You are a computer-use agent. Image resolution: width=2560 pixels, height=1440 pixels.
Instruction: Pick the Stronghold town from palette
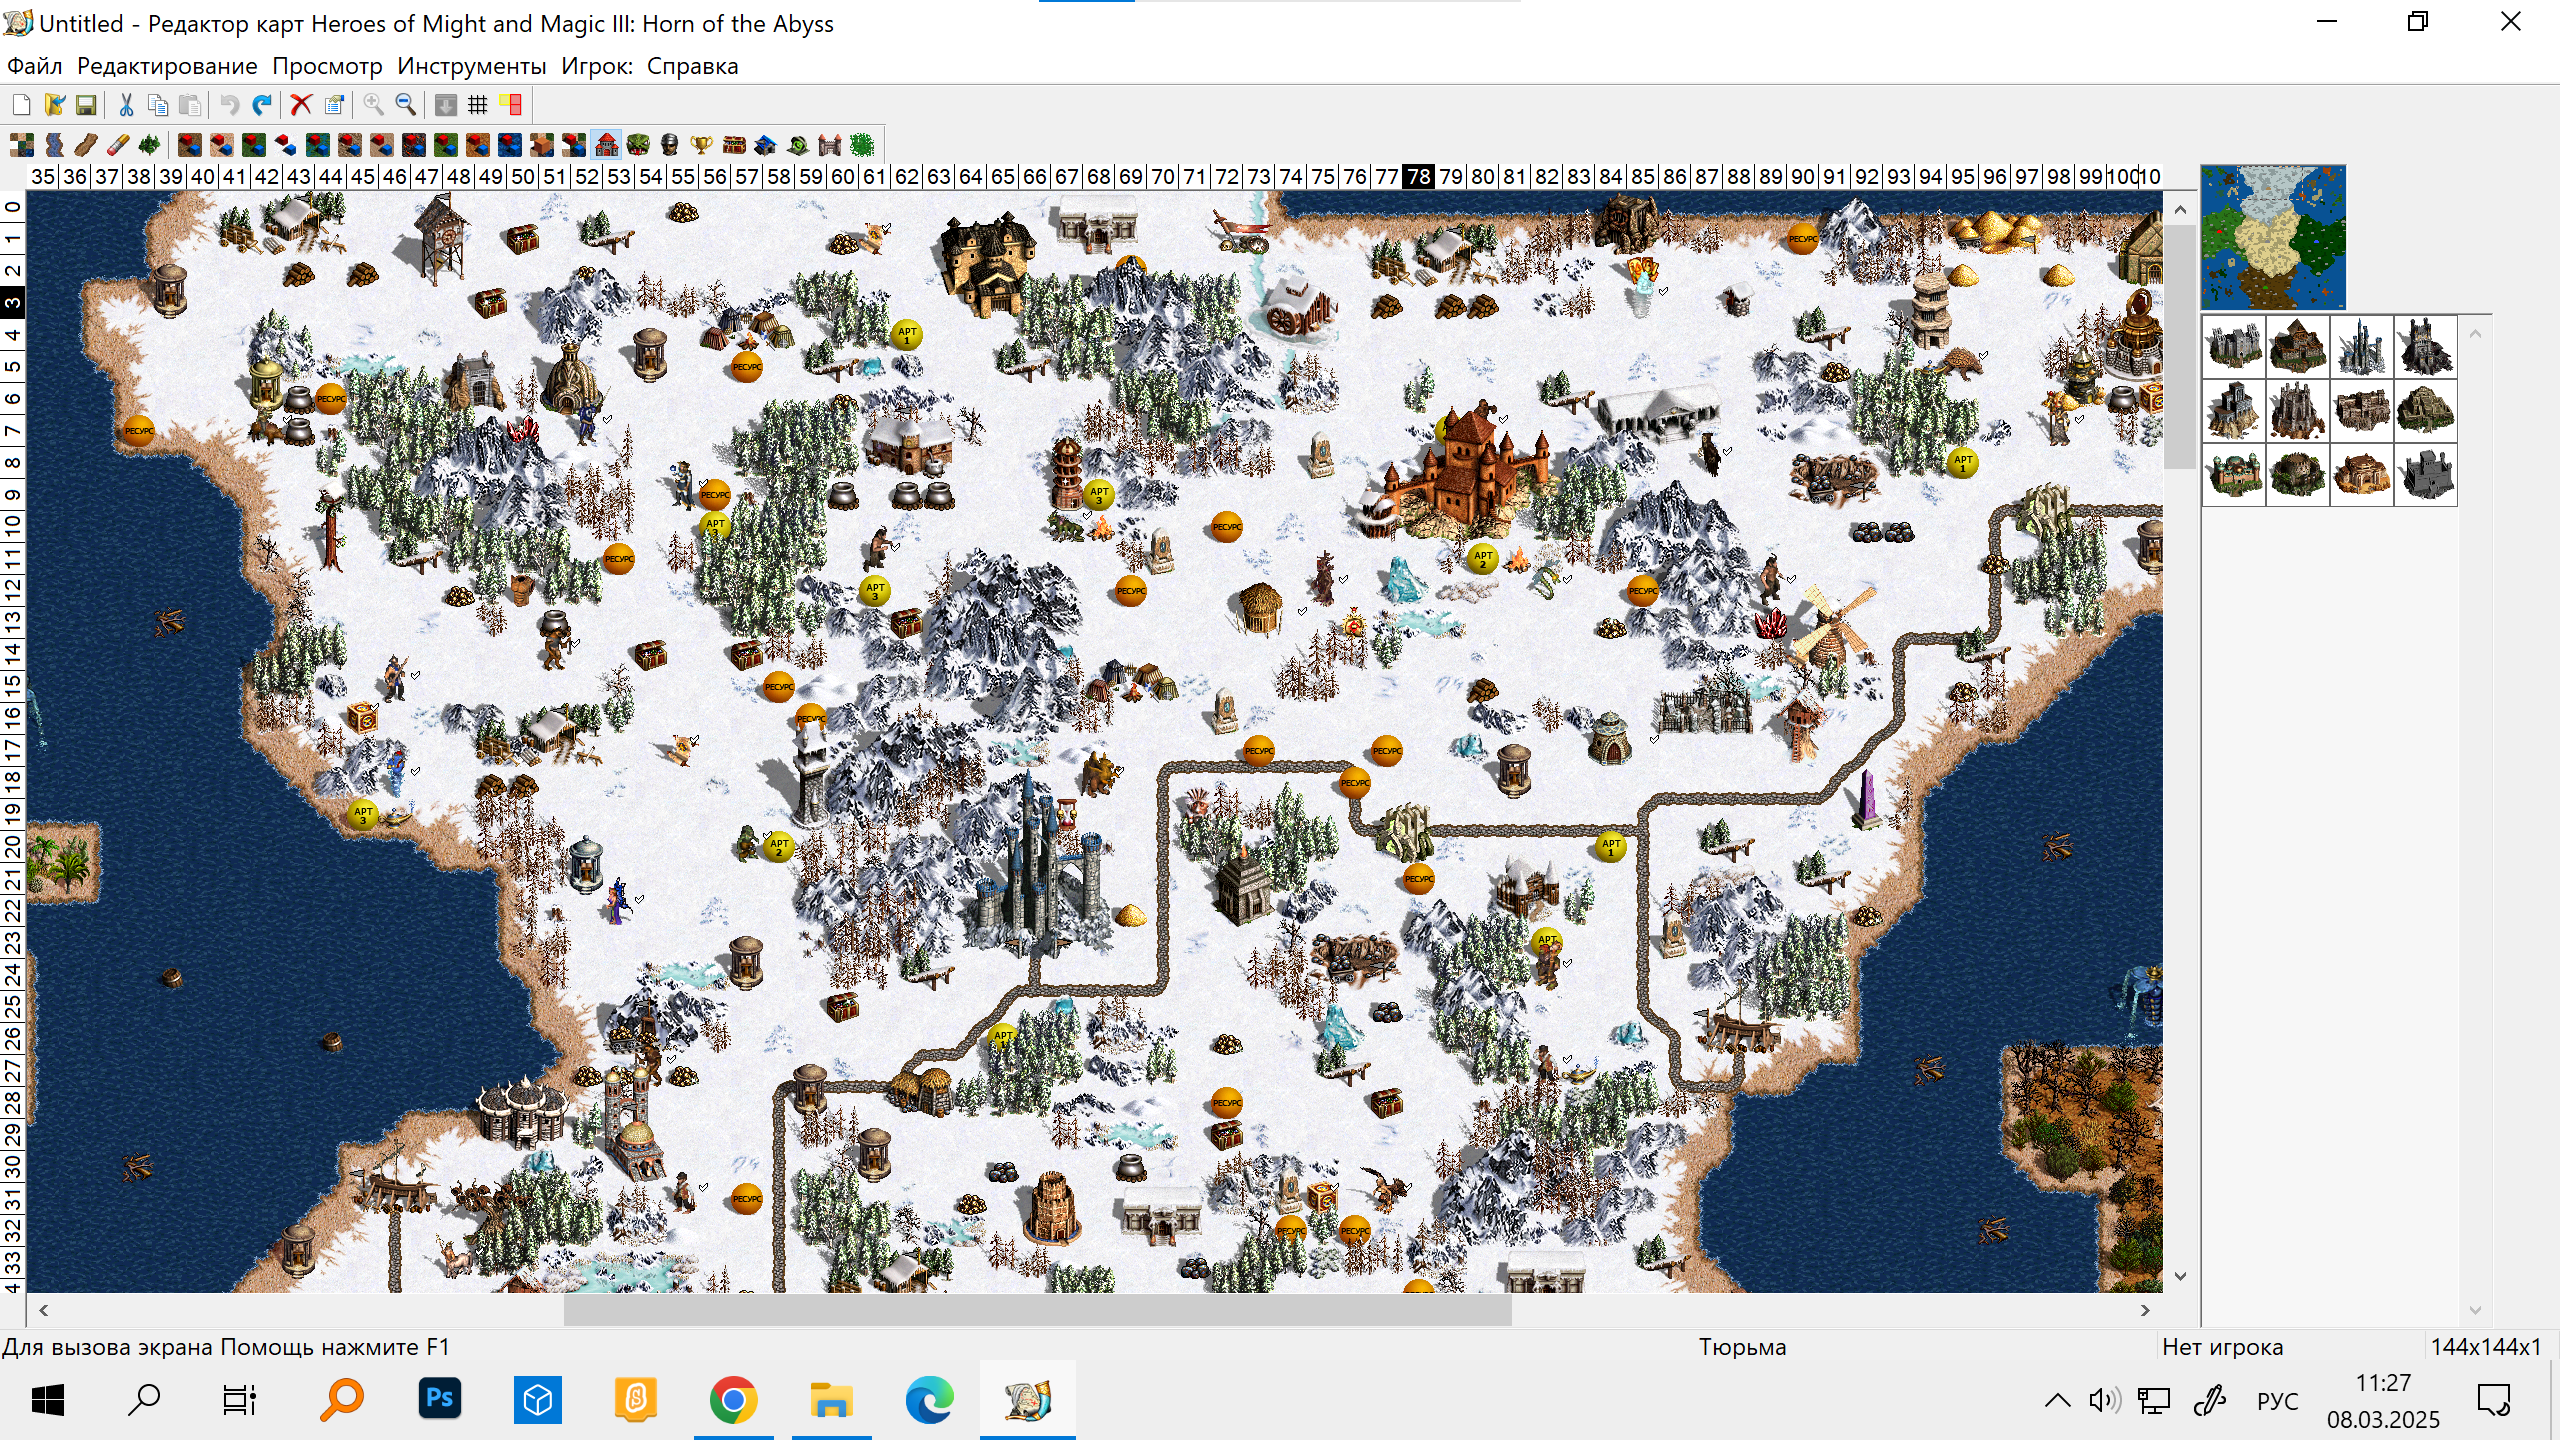[x=2362, y=410]
